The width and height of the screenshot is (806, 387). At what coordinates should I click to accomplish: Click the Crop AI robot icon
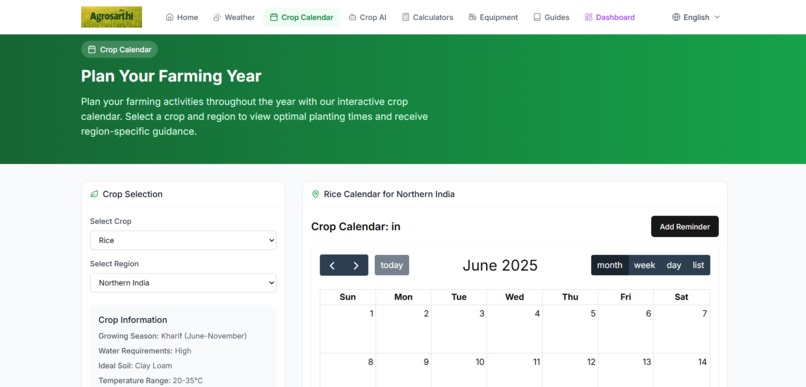pos(352,17)
